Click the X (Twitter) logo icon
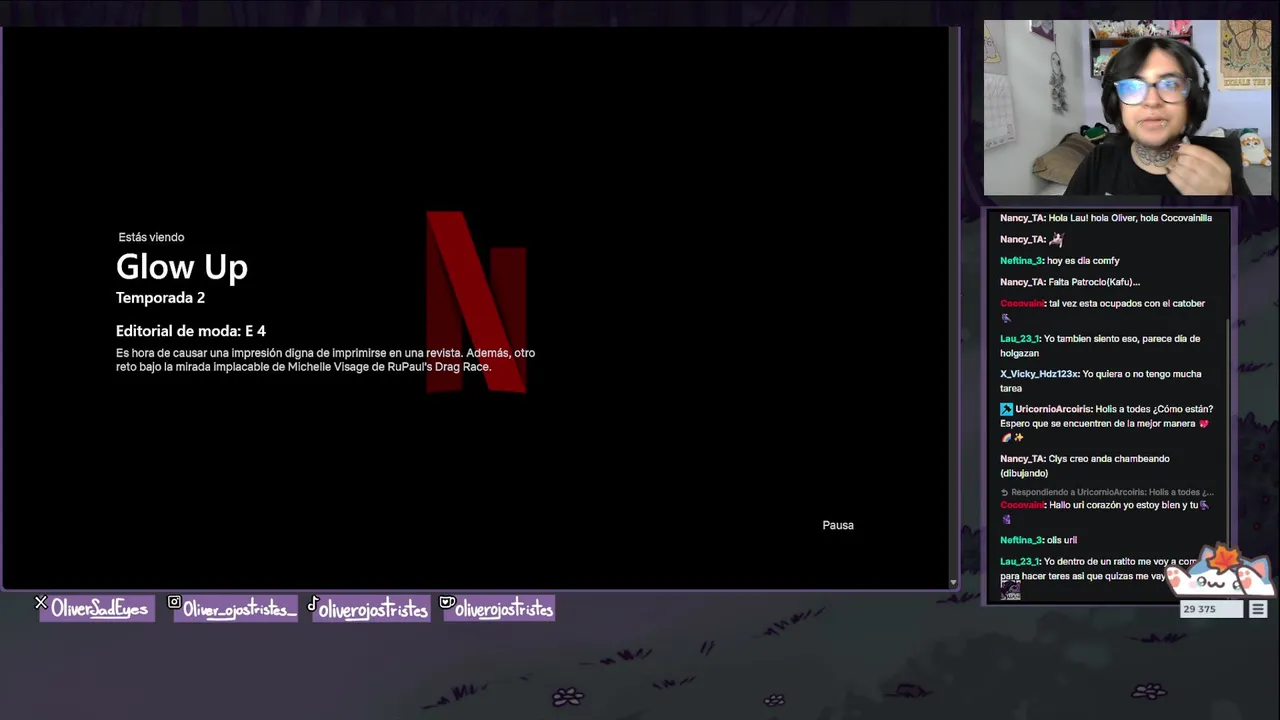This screenshot has width=1280, height=720. [x=41, y=603]
